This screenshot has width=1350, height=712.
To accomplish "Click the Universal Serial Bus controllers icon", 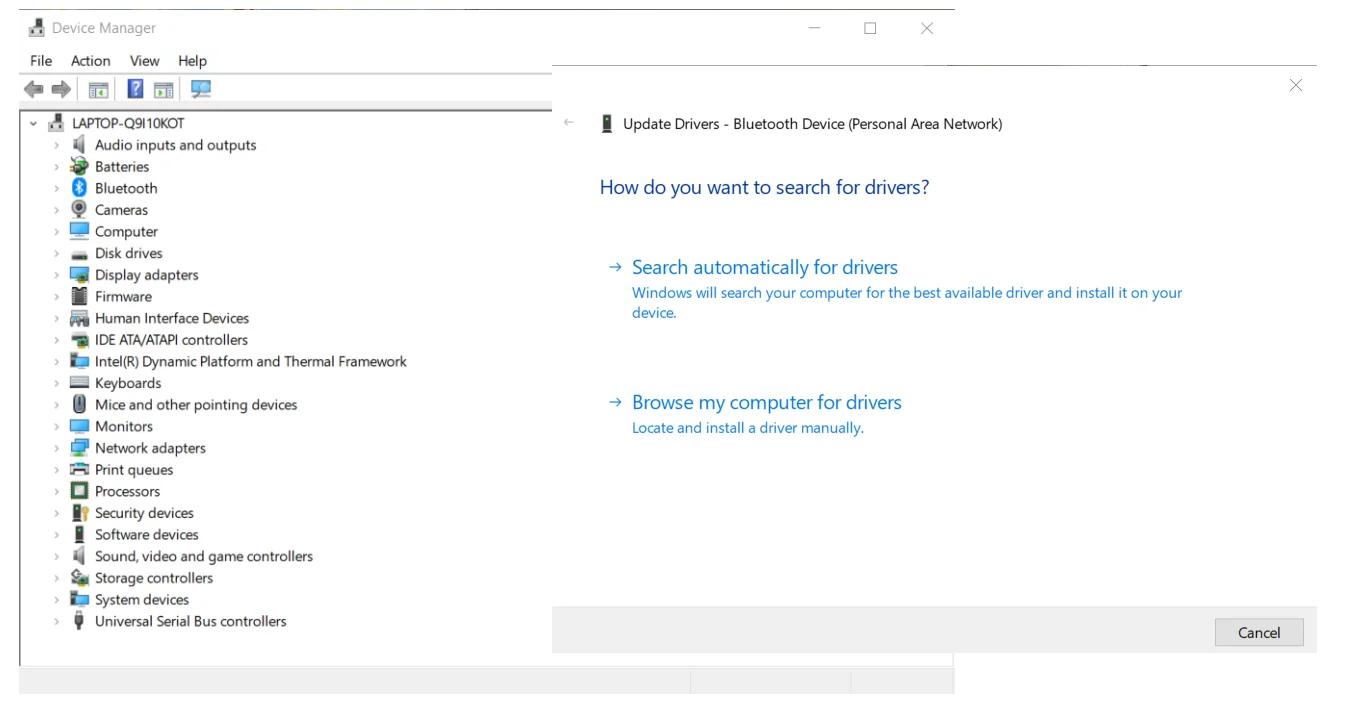I will (79, 621).
